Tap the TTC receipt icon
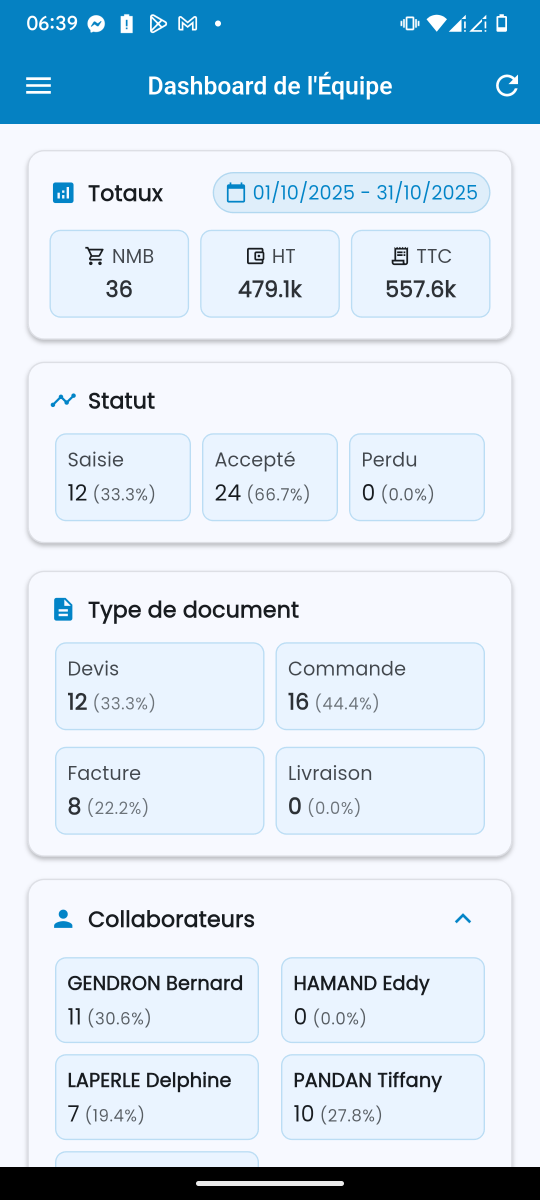The height and width of the screenshot is (1200, 540). point(400,257)
